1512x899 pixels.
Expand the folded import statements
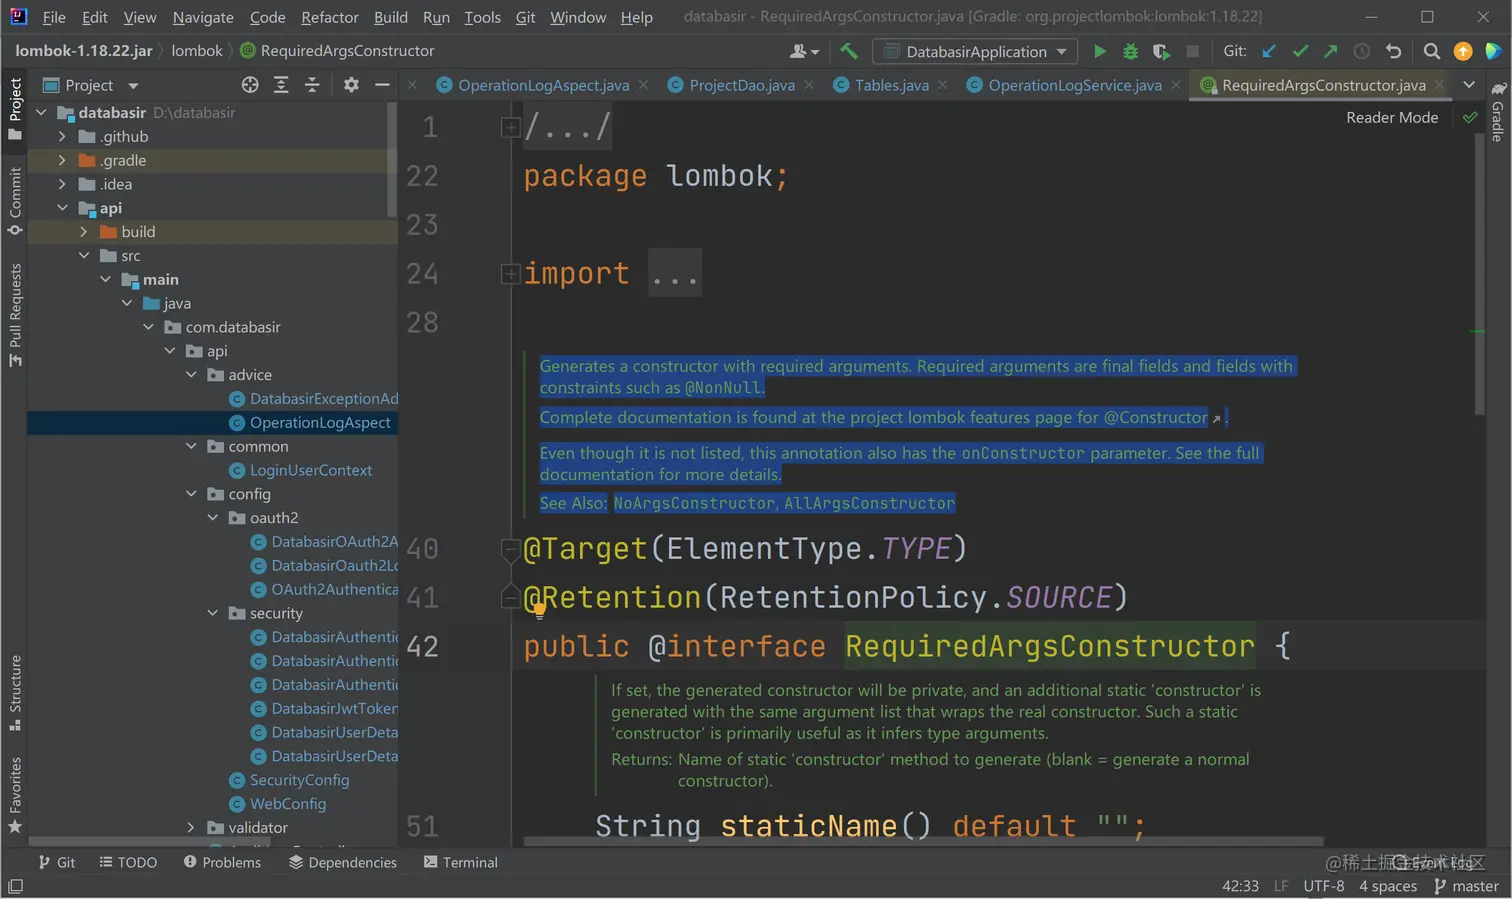coord(510,273)
